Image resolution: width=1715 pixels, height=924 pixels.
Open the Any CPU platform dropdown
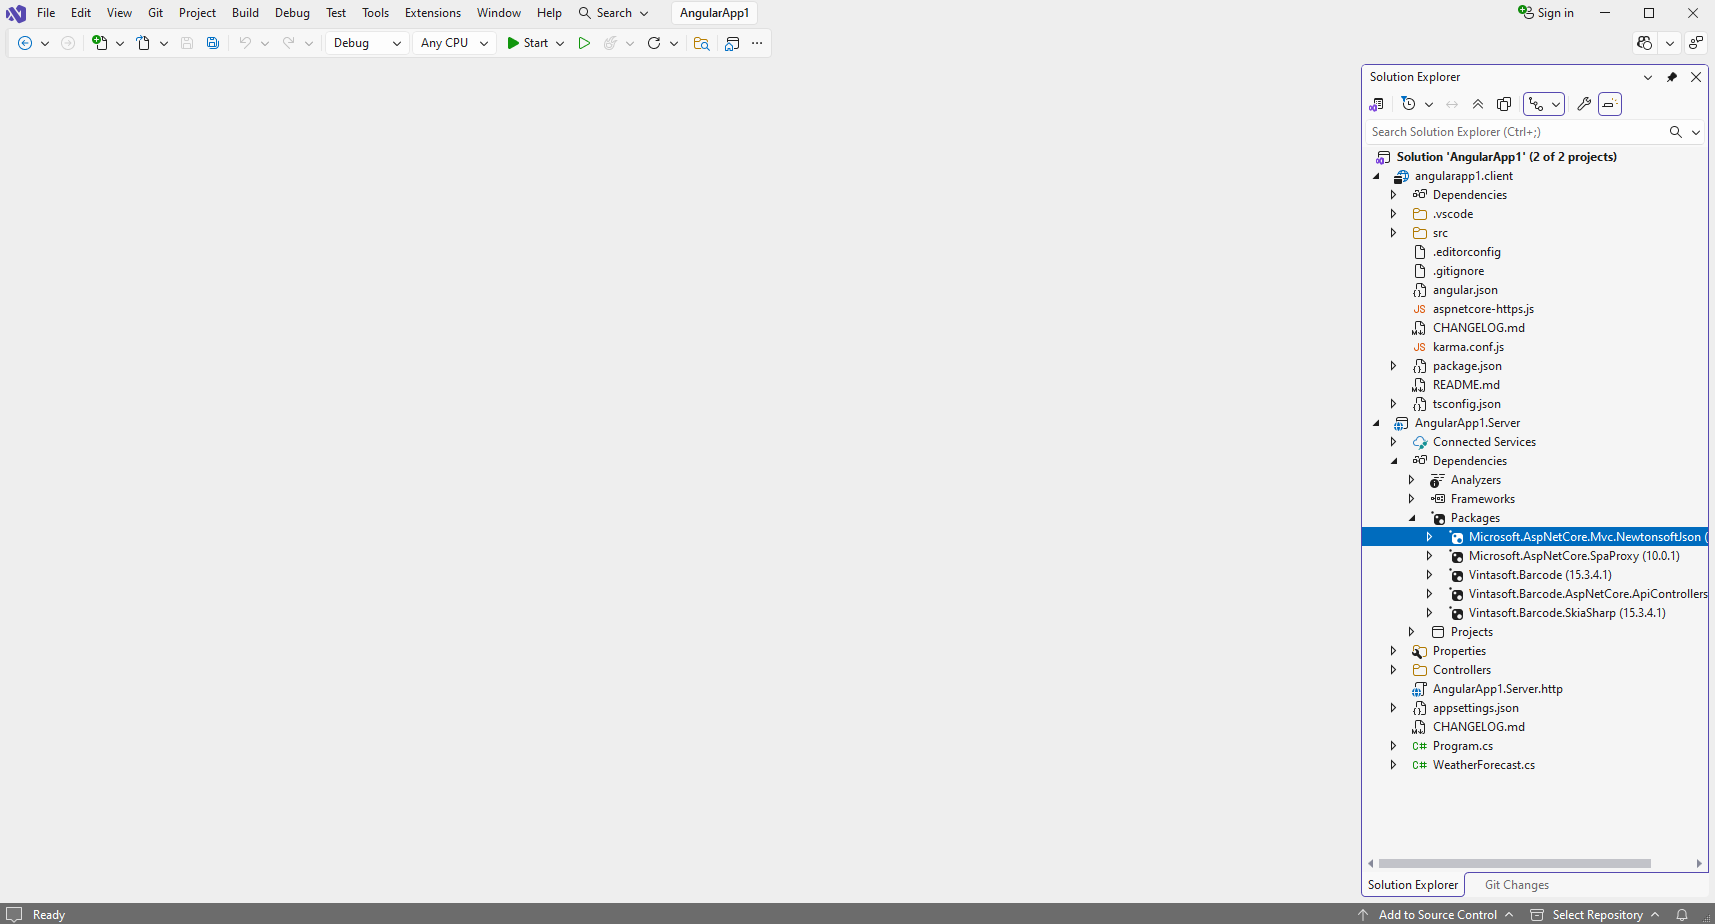click(x=454, y=43)
